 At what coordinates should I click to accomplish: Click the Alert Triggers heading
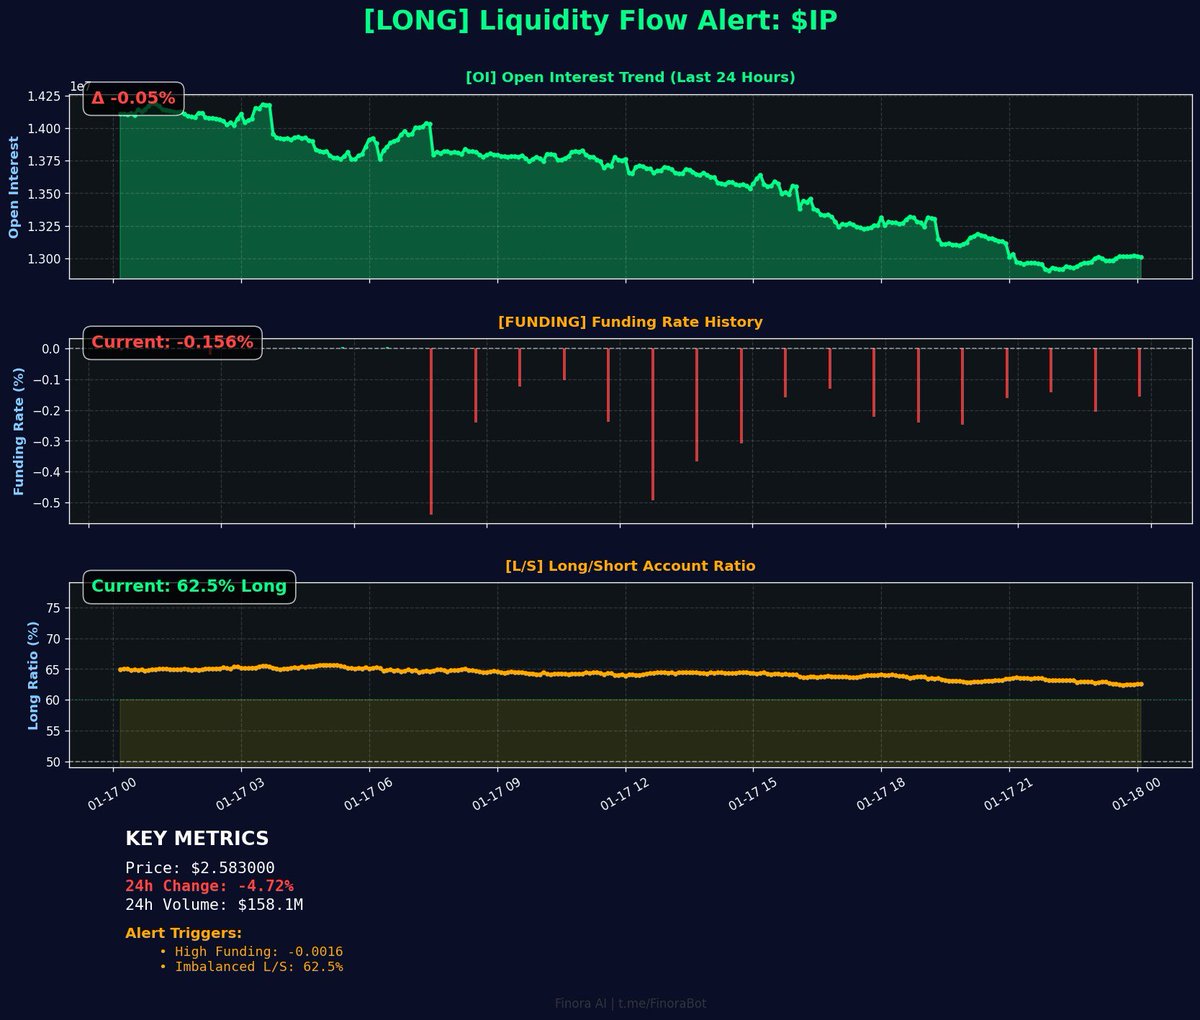click(183, 934)
